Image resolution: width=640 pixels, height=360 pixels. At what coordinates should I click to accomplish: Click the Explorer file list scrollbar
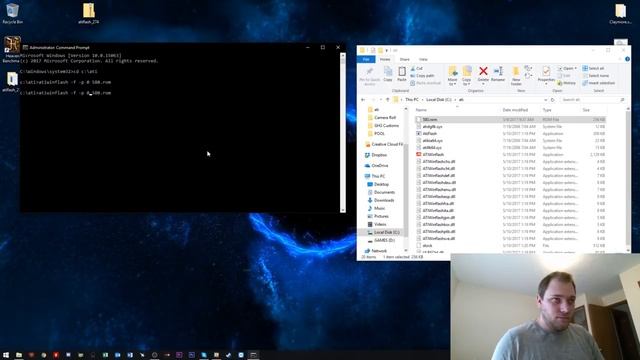coord(628,180)
